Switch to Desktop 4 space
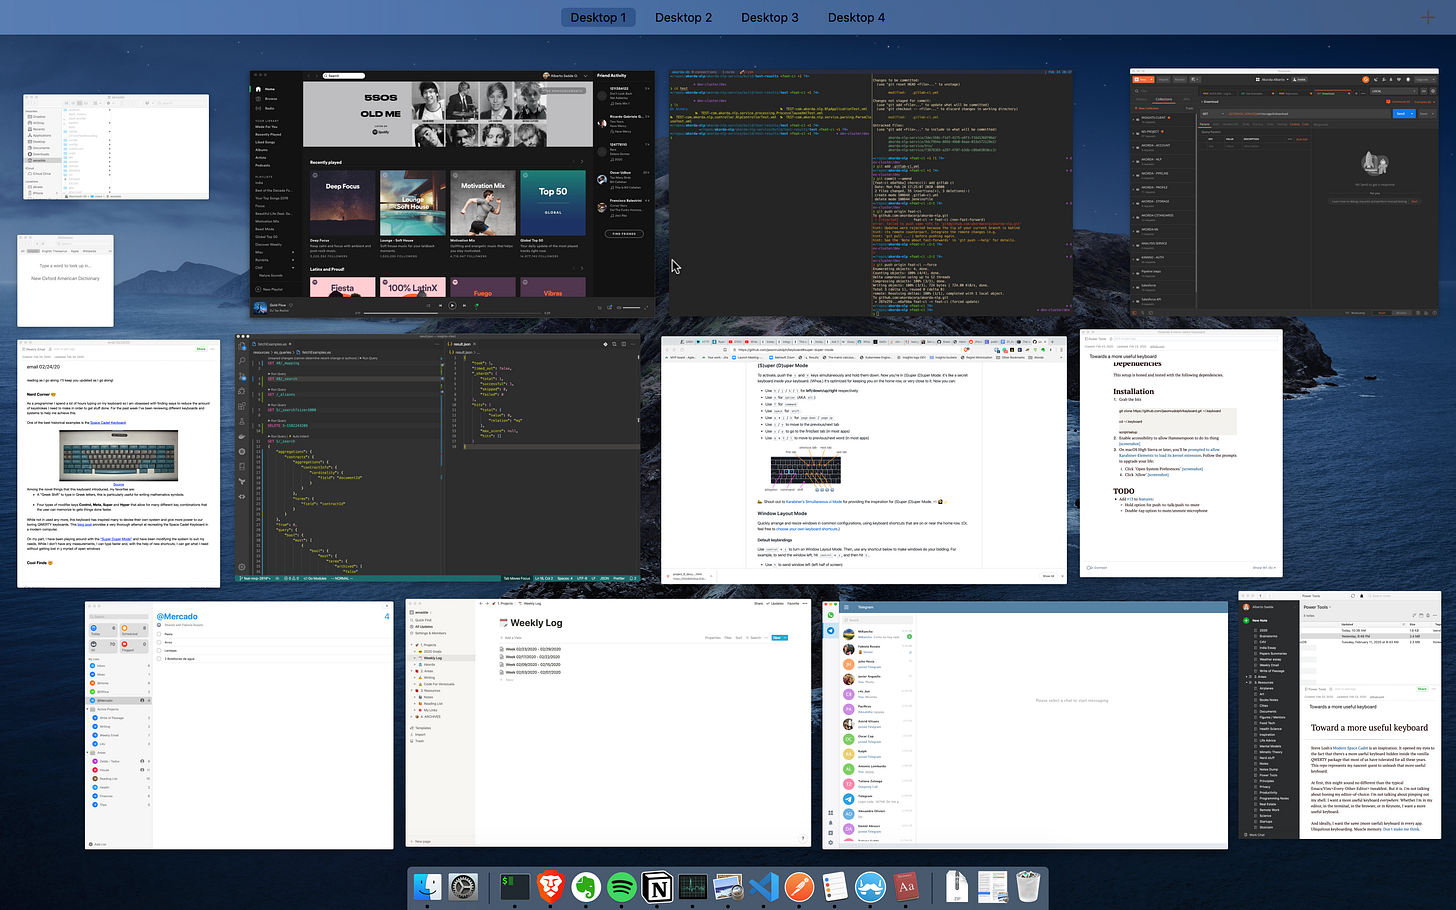Image resolution: width=1456 pixels, height=910 pixels. (x=856, y=17)
